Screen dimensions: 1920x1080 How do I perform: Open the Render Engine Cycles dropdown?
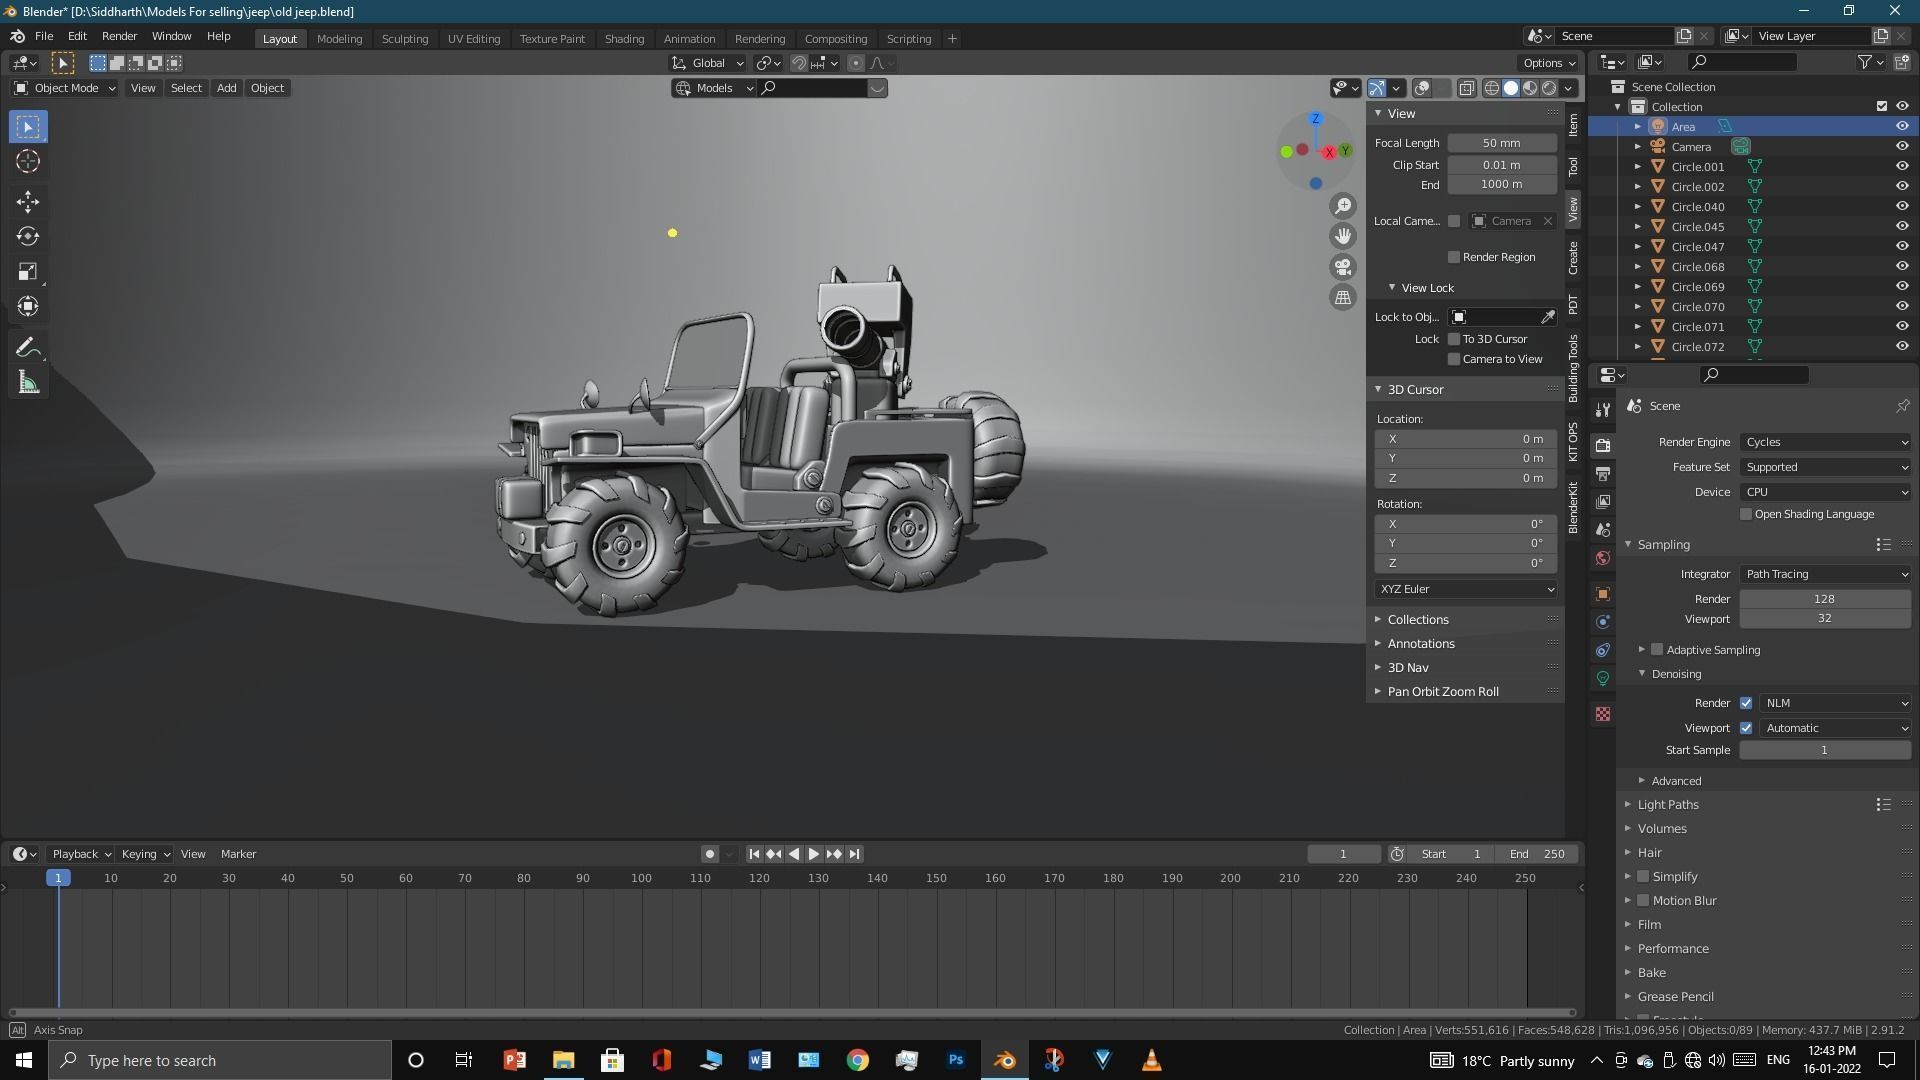coord(1825,442)
